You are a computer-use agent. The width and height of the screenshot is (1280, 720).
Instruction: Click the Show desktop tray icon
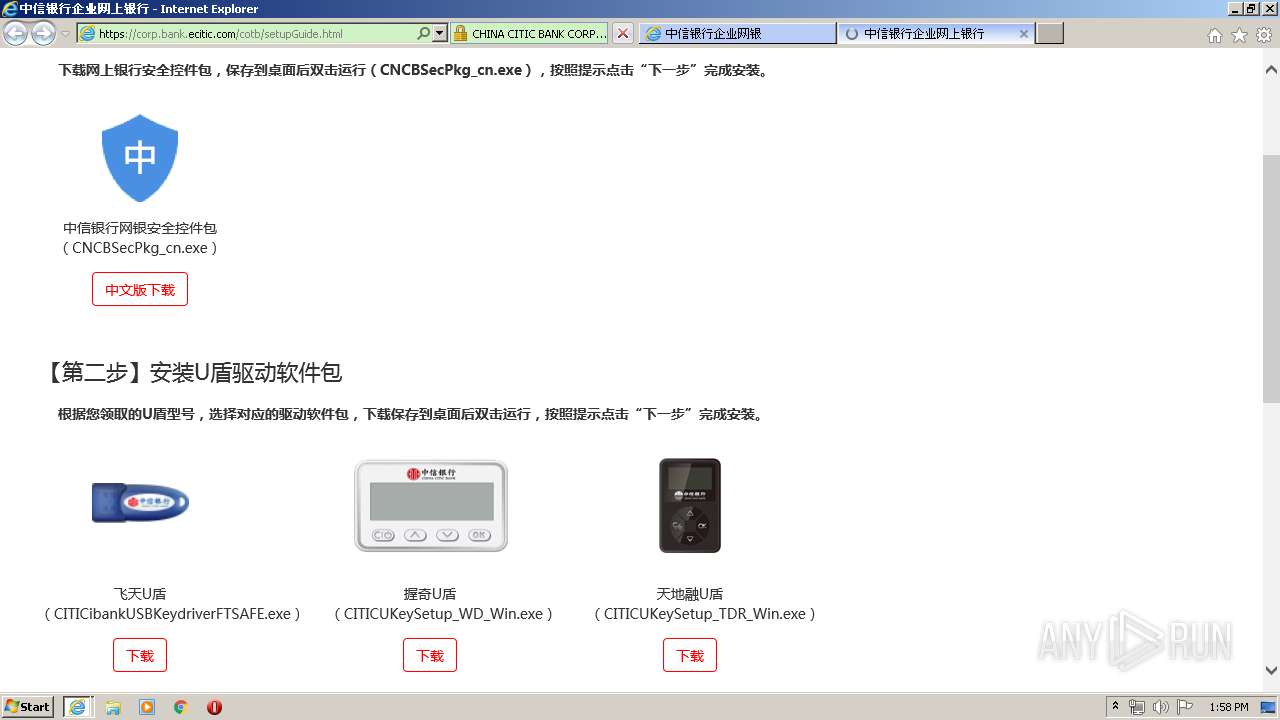[x=1268, y=707]
